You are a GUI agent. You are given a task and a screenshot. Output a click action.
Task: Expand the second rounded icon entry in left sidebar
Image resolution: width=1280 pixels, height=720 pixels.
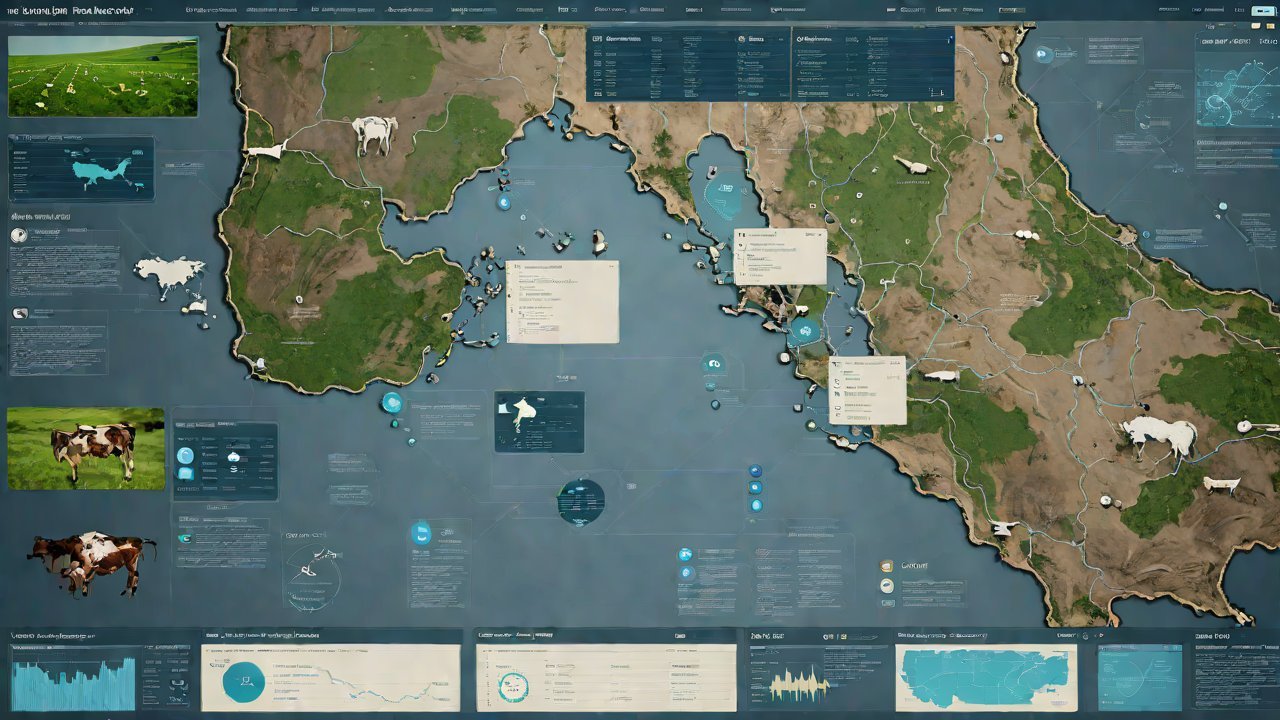[x=19, y=313]
